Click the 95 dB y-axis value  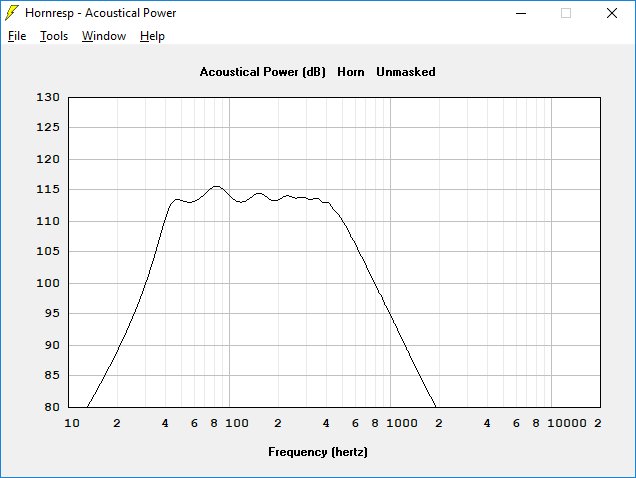(52, 313)
